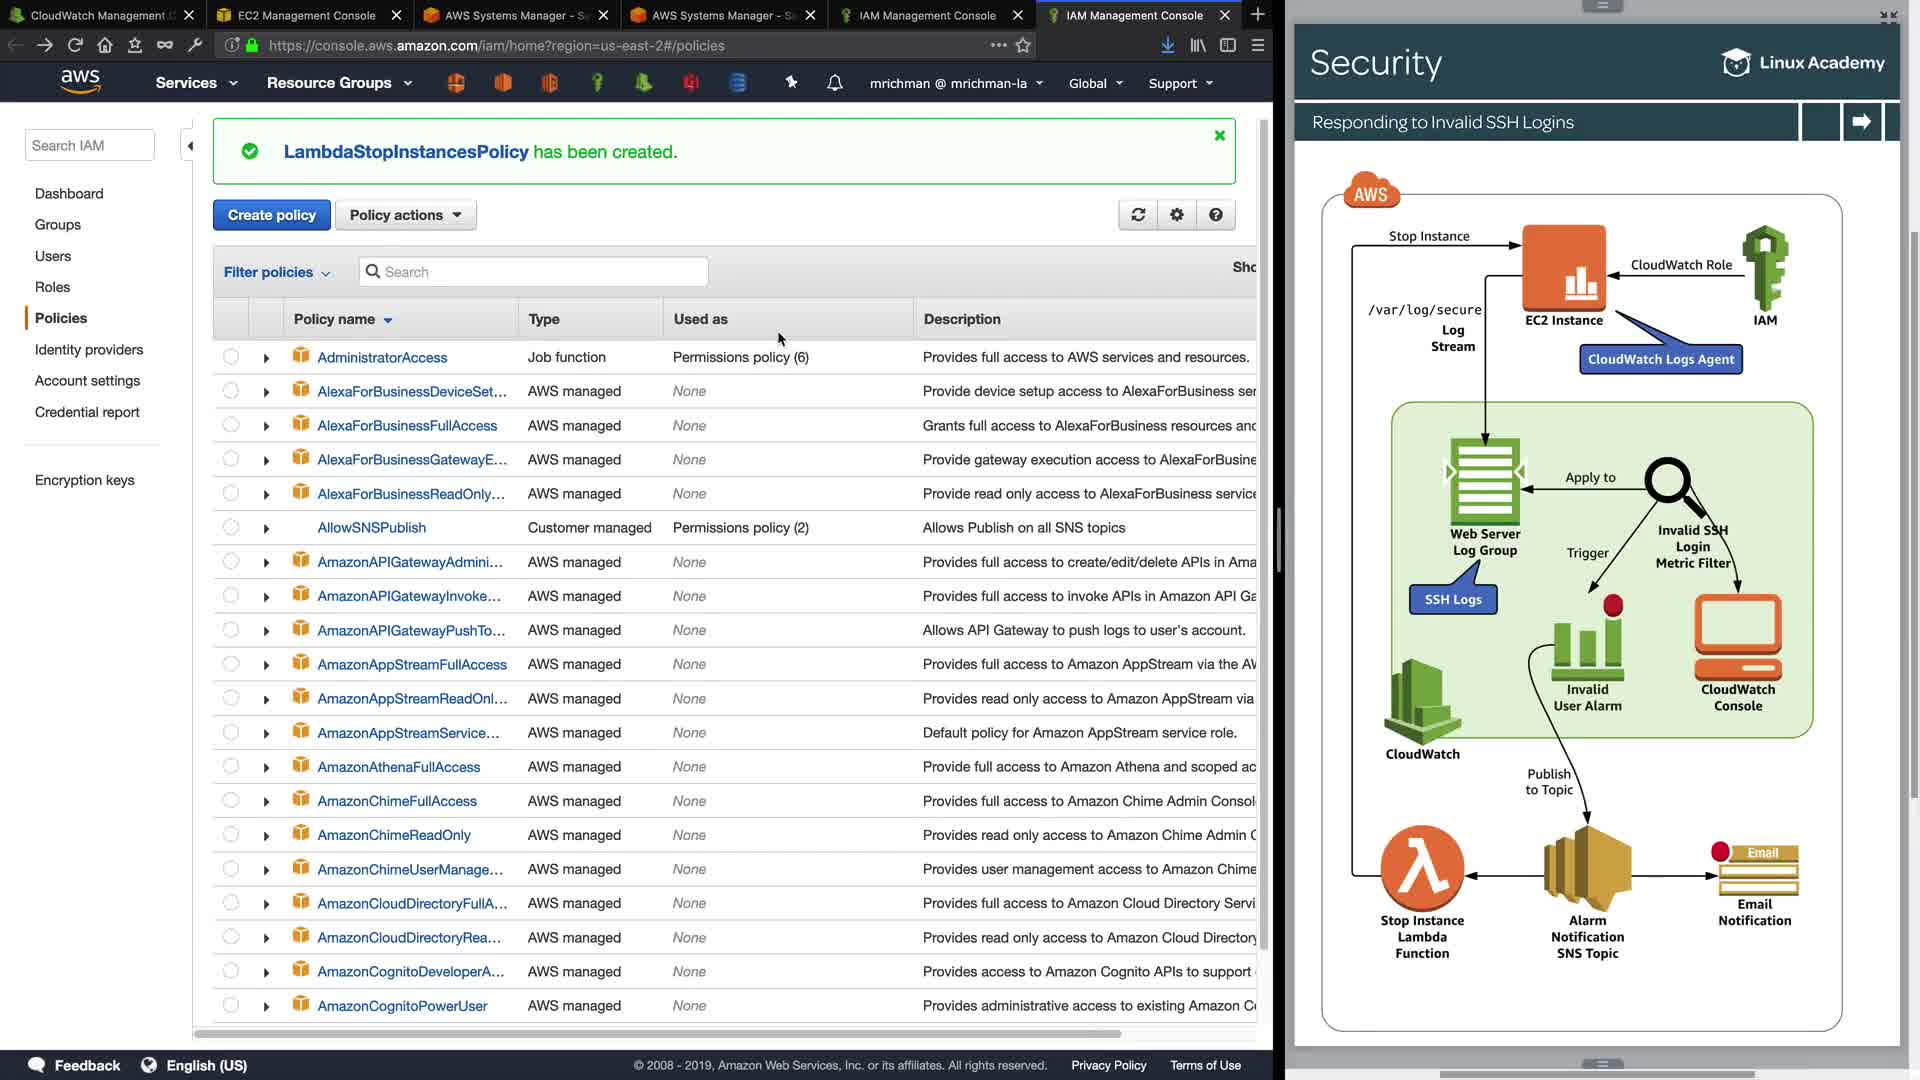
Task: Click the Create policy button
Action: (x=271, y=215)
